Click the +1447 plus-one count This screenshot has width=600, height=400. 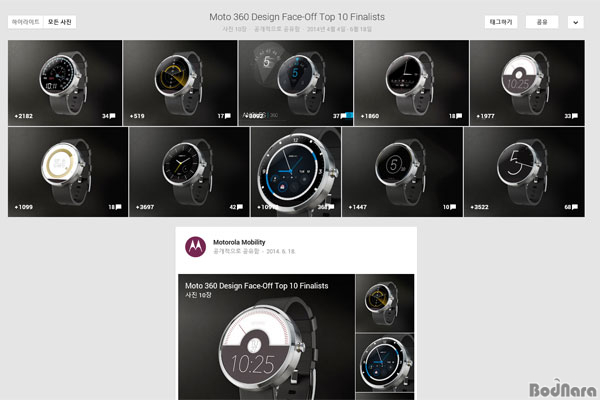pyautogui.click(x=357, y=207)
